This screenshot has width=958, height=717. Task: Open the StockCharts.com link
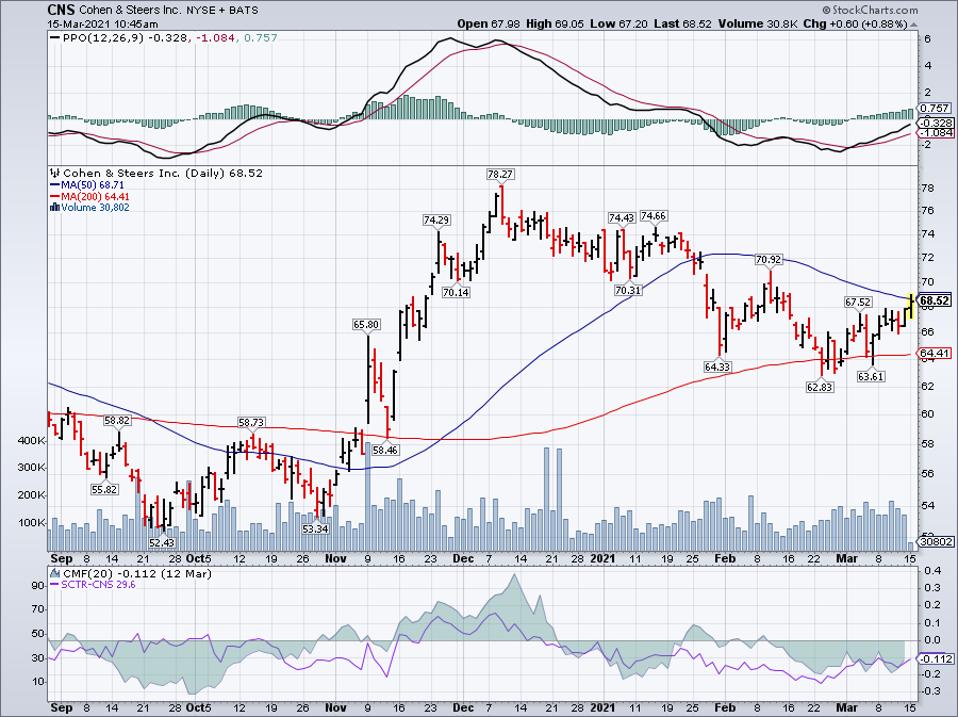874,10
